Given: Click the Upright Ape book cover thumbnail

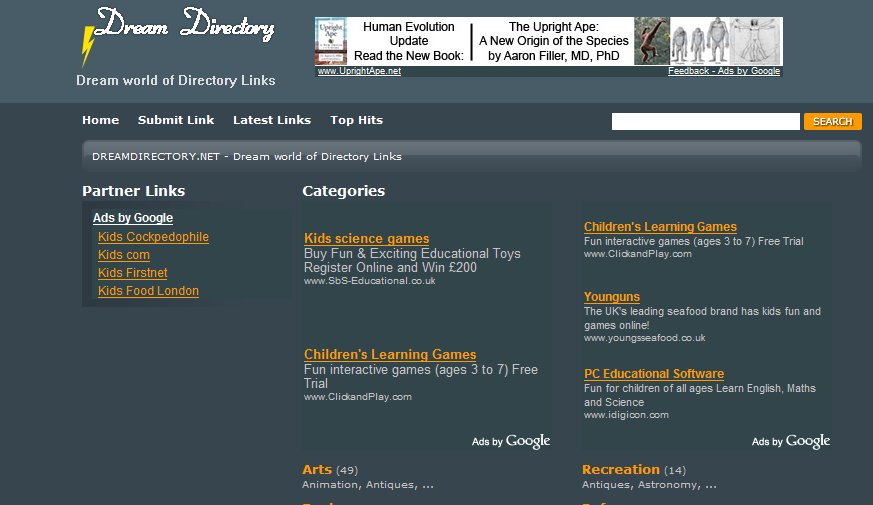Looking at the screenshot, I should click(331, 41).
